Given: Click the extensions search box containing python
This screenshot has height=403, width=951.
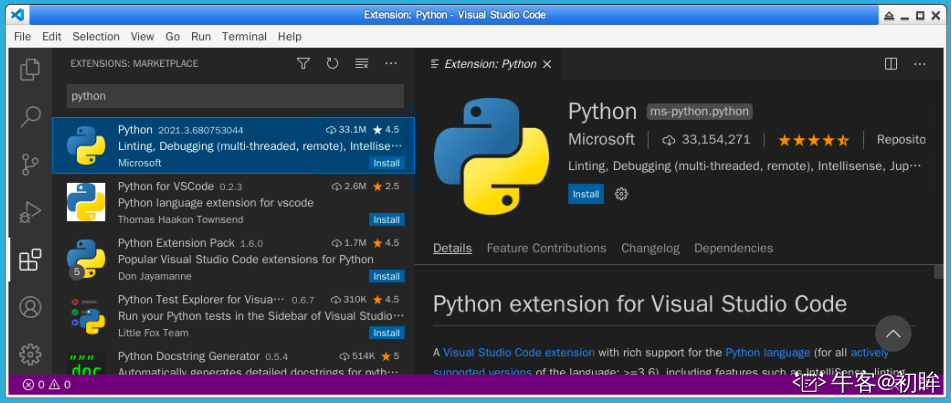Looking at the screenshot, I should (235, 96).
